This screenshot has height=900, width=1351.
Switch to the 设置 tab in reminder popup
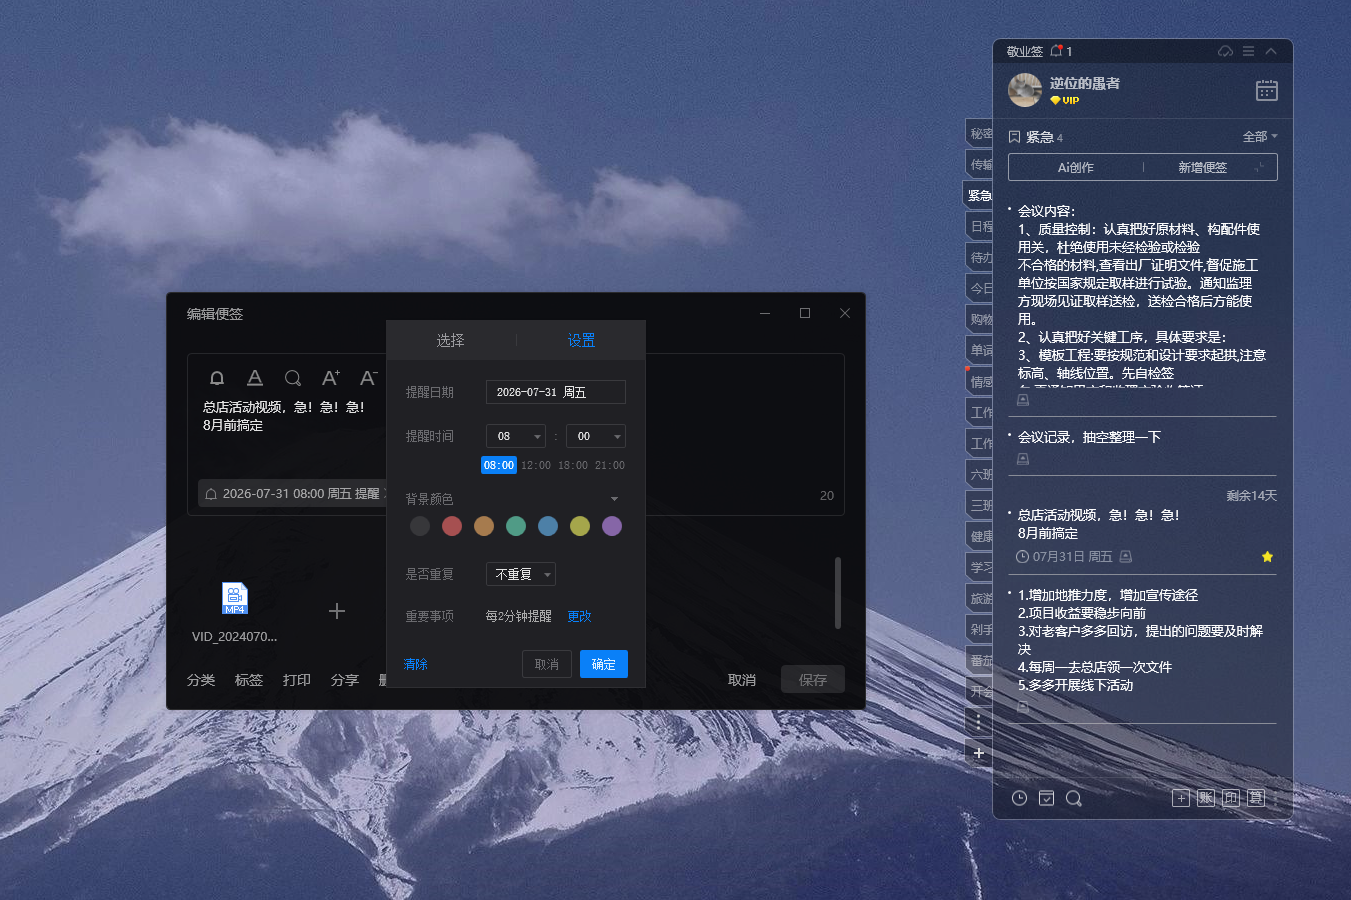(x=581, y=341)
